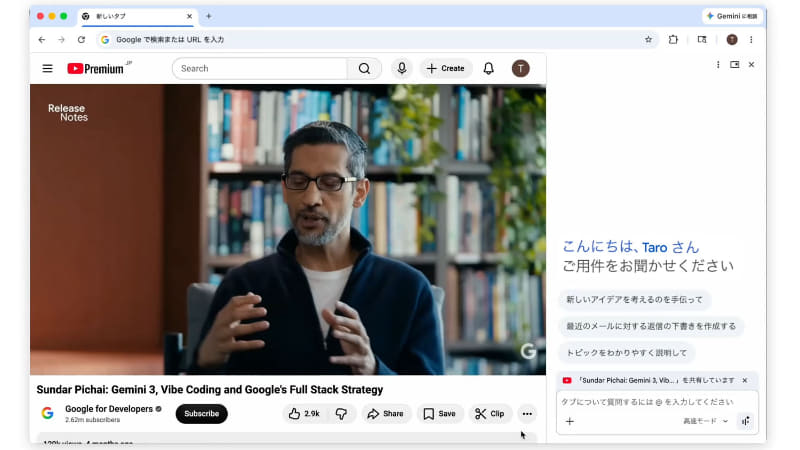Start Gemini Live voice icon in prompt box
The width and height of the screenshot is (800, 450).
[746, 421]
